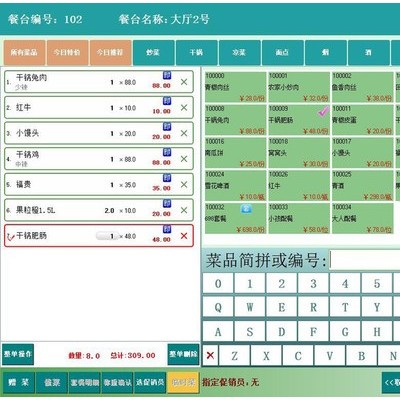The width and height of the screenshot is (400, 400).
Task: Click the quantity field on 干锅肥肠 row
Action: (107, 236)
